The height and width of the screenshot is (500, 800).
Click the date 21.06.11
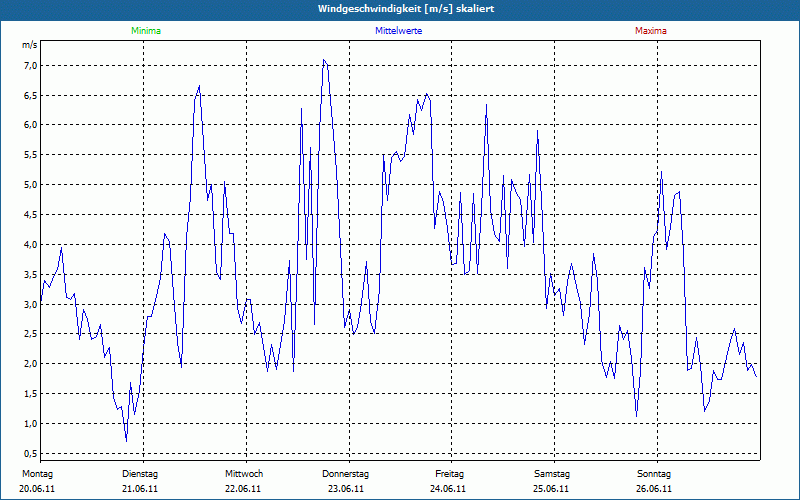[x=140, y=489]
